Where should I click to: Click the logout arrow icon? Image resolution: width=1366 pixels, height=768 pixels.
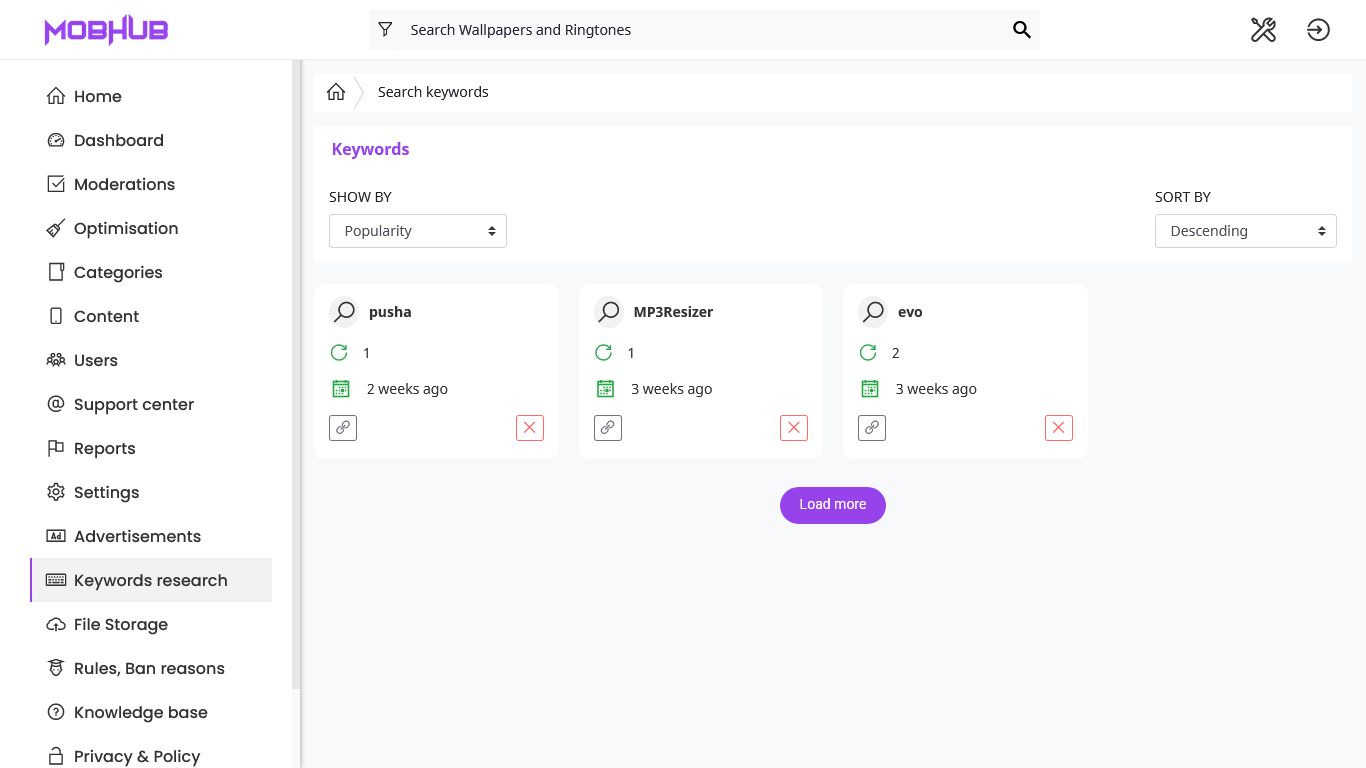[x=1318, y=30]
